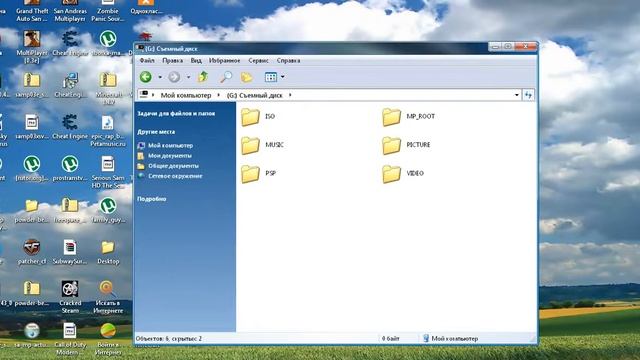Select the samp03e zipped folder icon
The height and width of the screenshot is (360, 640).
point(32,85)
